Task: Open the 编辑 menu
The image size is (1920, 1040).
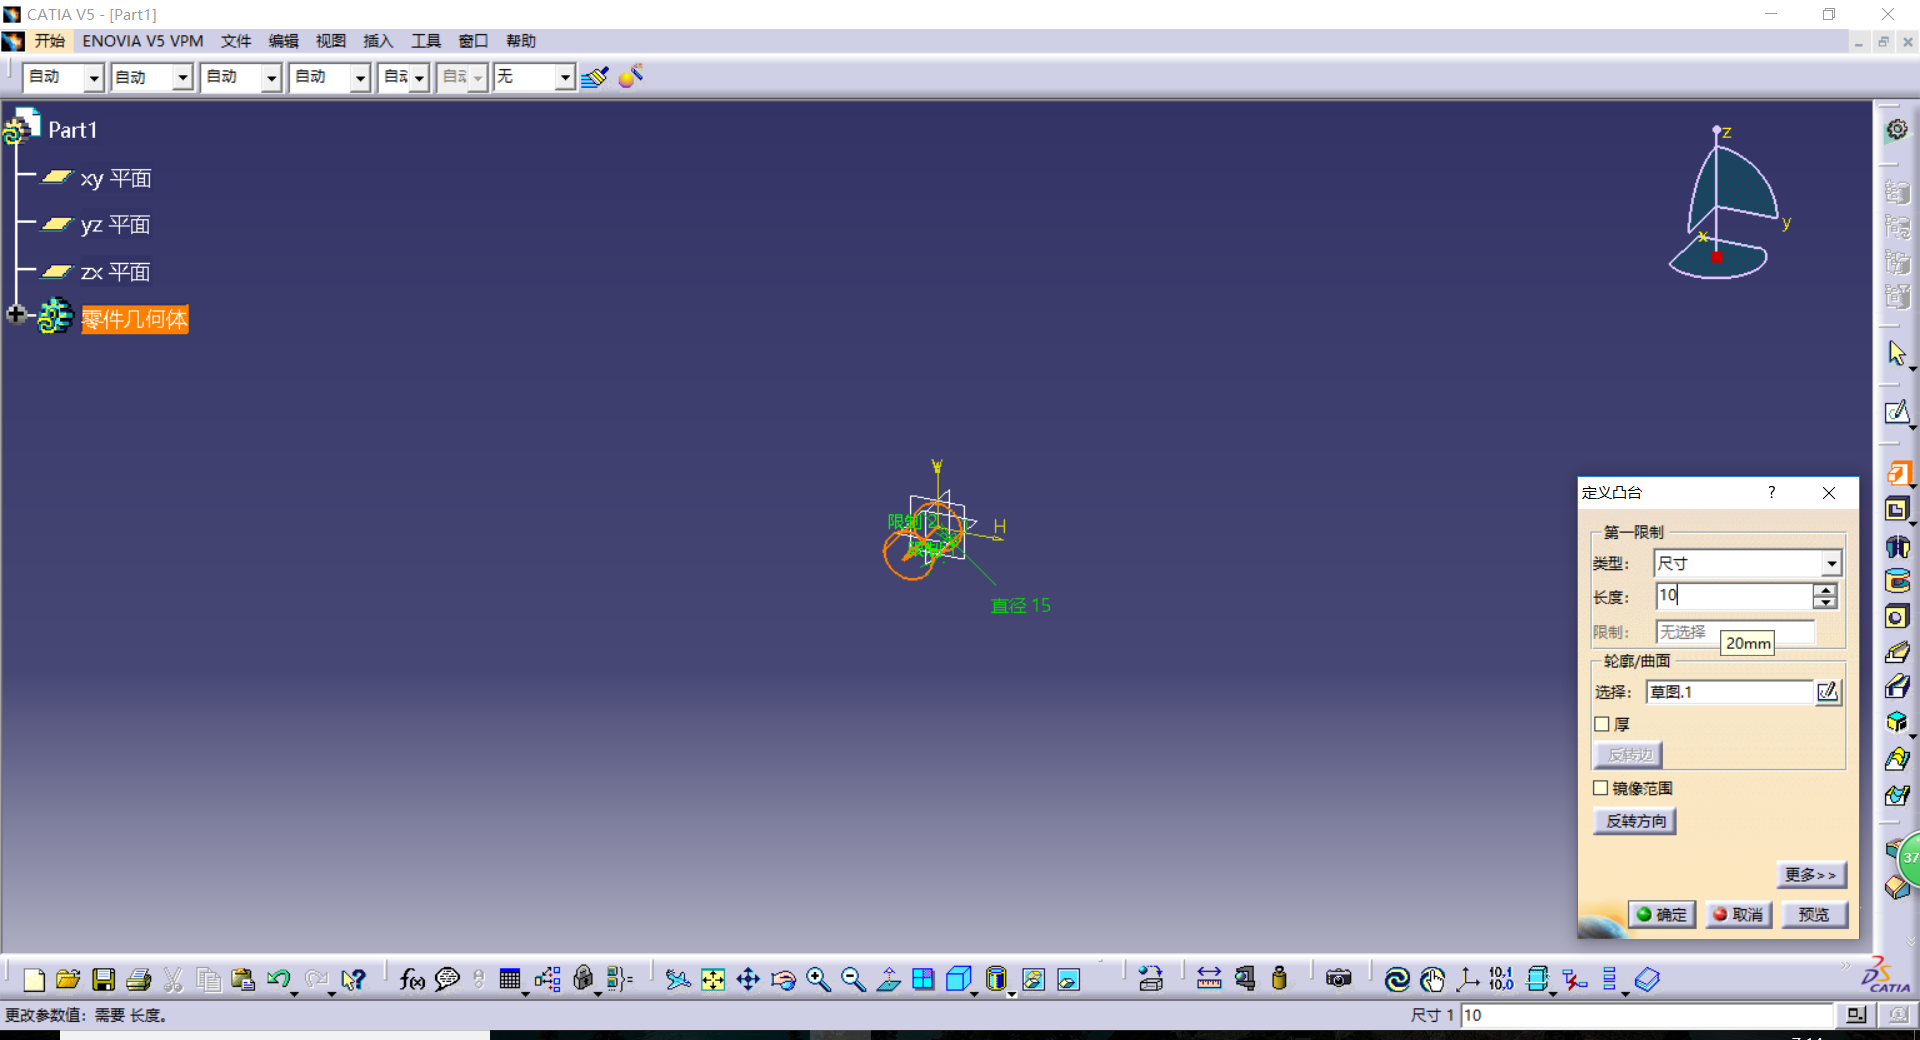Action: (x=283, y=41)
